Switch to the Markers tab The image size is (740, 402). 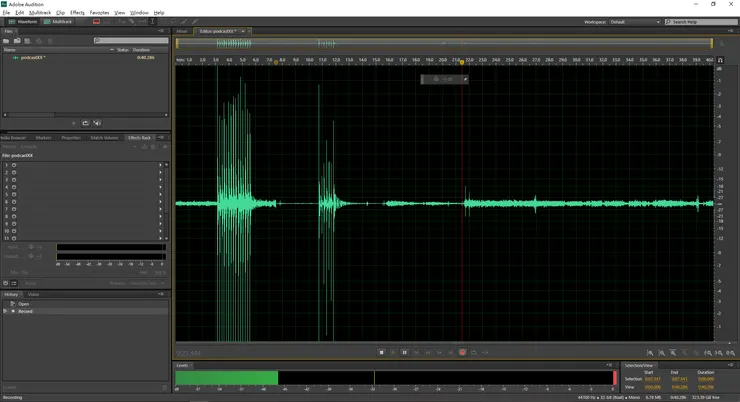coord(43,137)
